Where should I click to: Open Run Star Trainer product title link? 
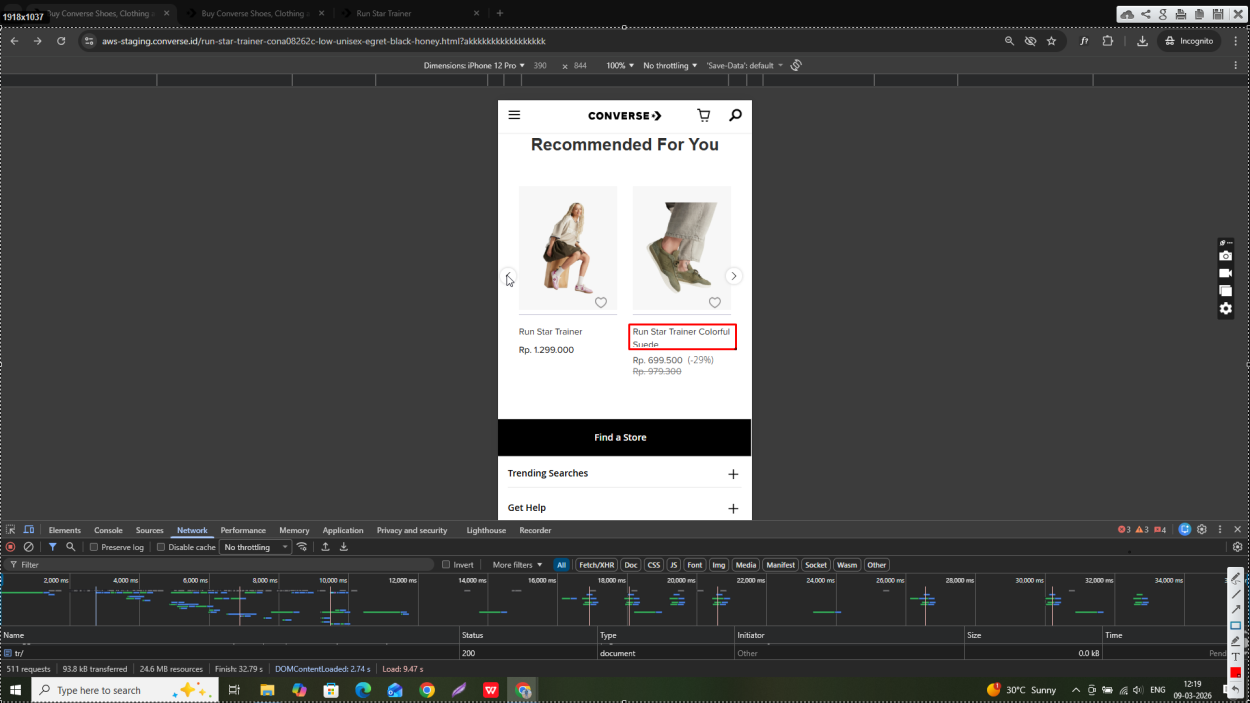coord(550,332)
